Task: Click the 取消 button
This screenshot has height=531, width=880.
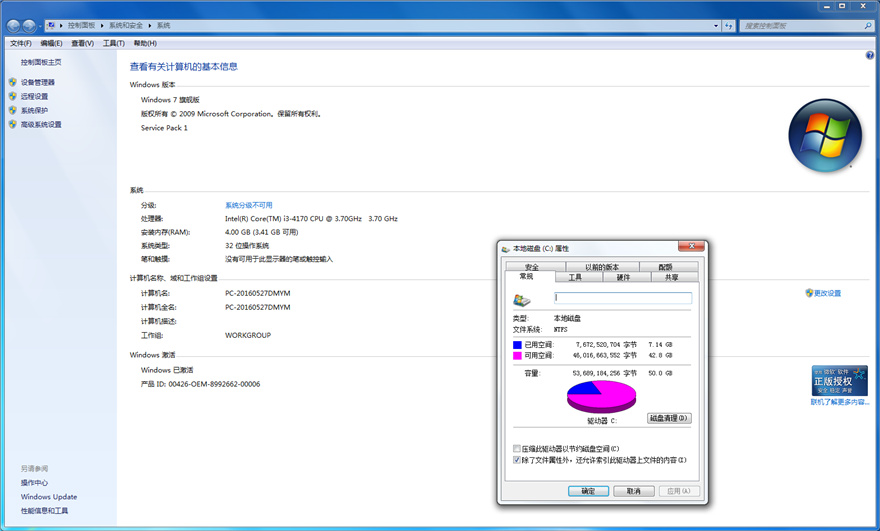Action: [x=634, y=491]
